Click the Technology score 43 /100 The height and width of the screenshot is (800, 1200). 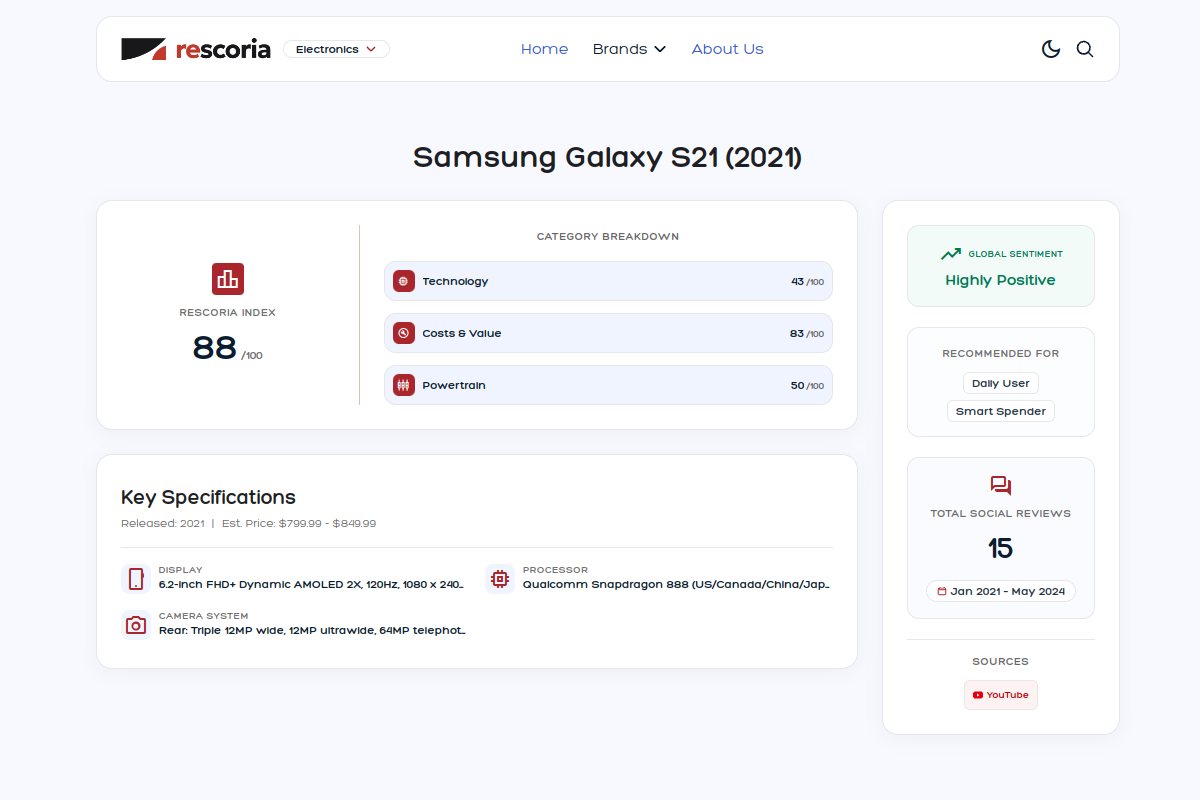click(x=807, y=282)
